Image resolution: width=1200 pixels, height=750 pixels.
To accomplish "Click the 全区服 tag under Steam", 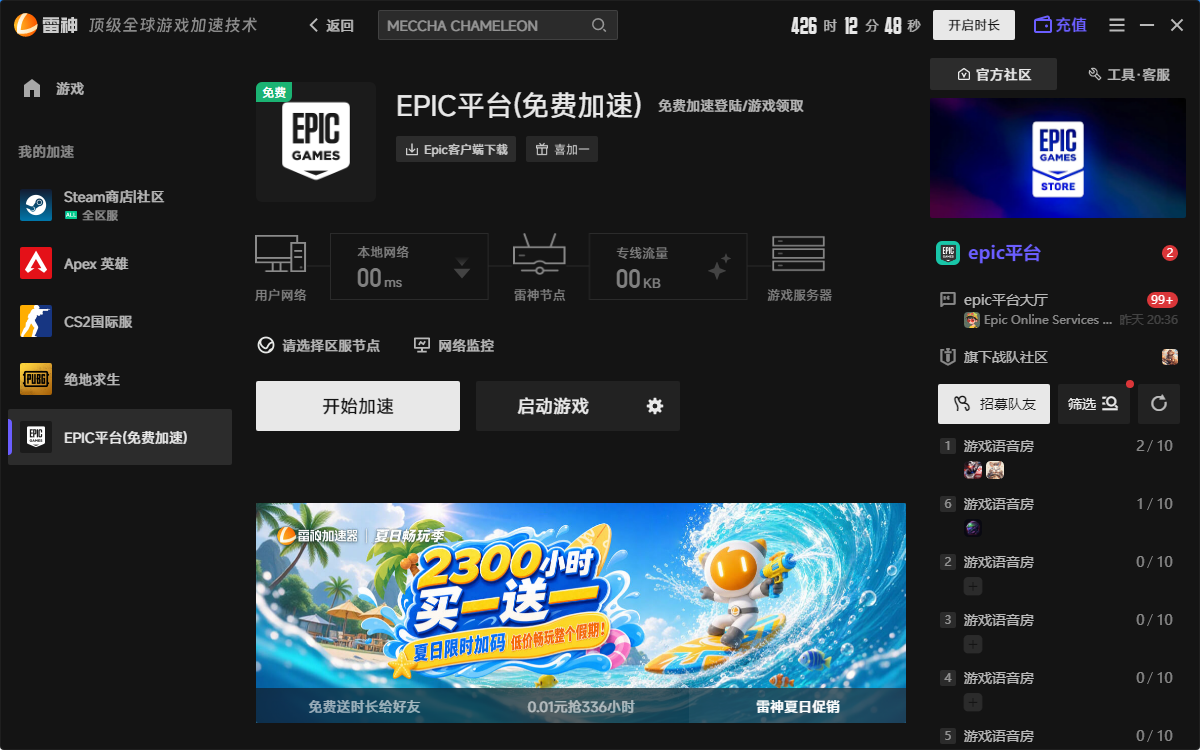I will click(x=92, y=215).
